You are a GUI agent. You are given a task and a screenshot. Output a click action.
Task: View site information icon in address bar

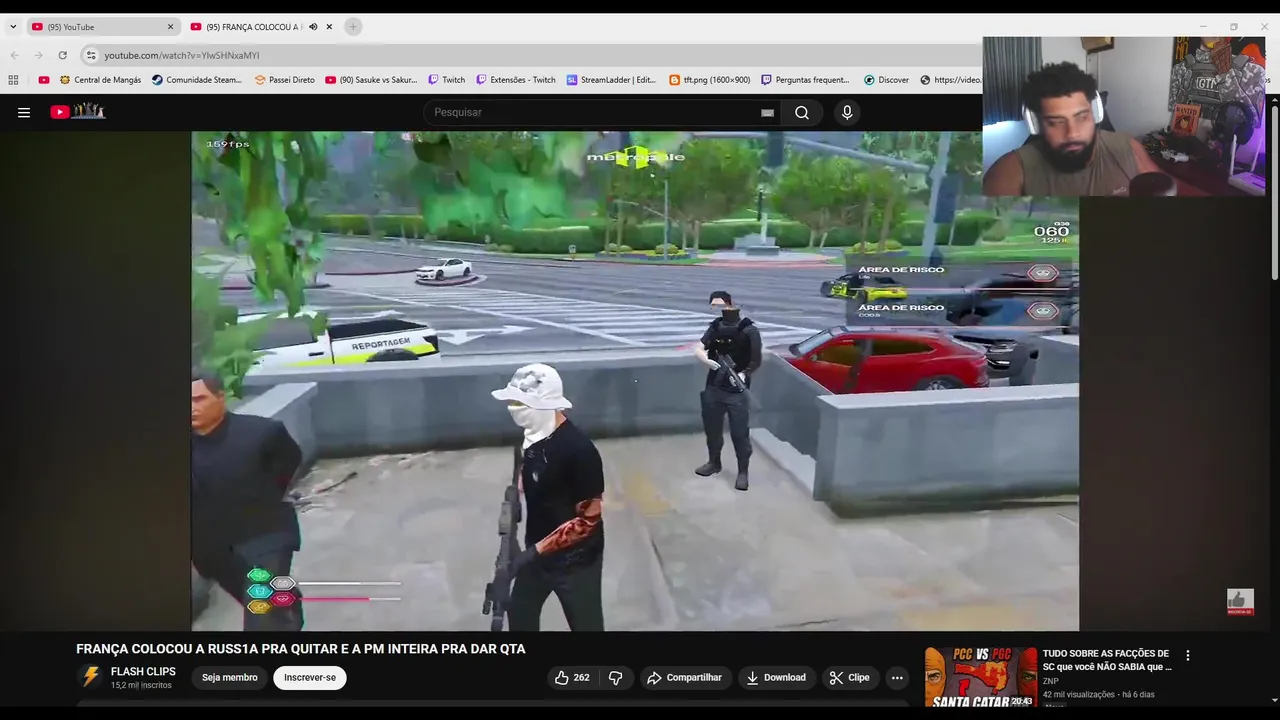click(x=91, y=55)
